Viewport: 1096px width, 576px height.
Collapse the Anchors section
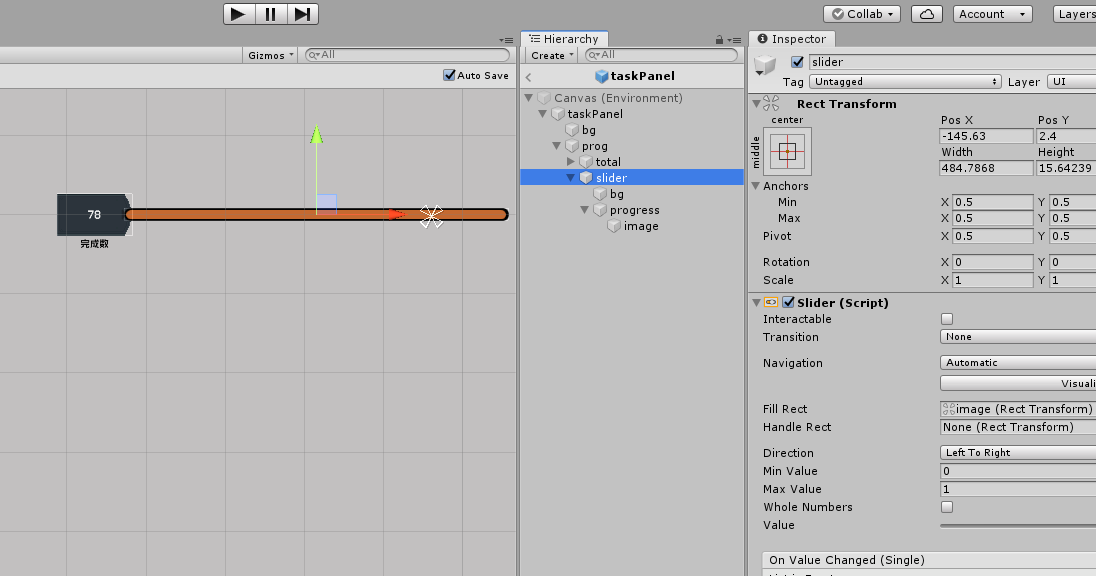[x=756, y=186]
